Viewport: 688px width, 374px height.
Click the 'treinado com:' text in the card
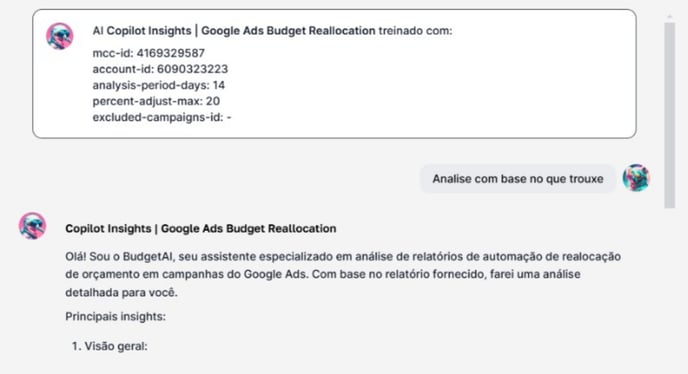click(415, 31)
